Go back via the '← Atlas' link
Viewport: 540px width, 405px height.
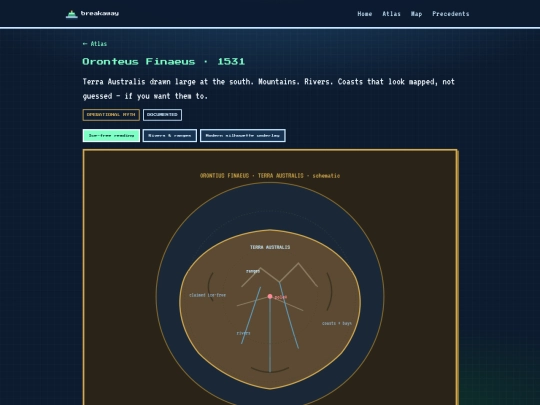click(x=95, y=44)
